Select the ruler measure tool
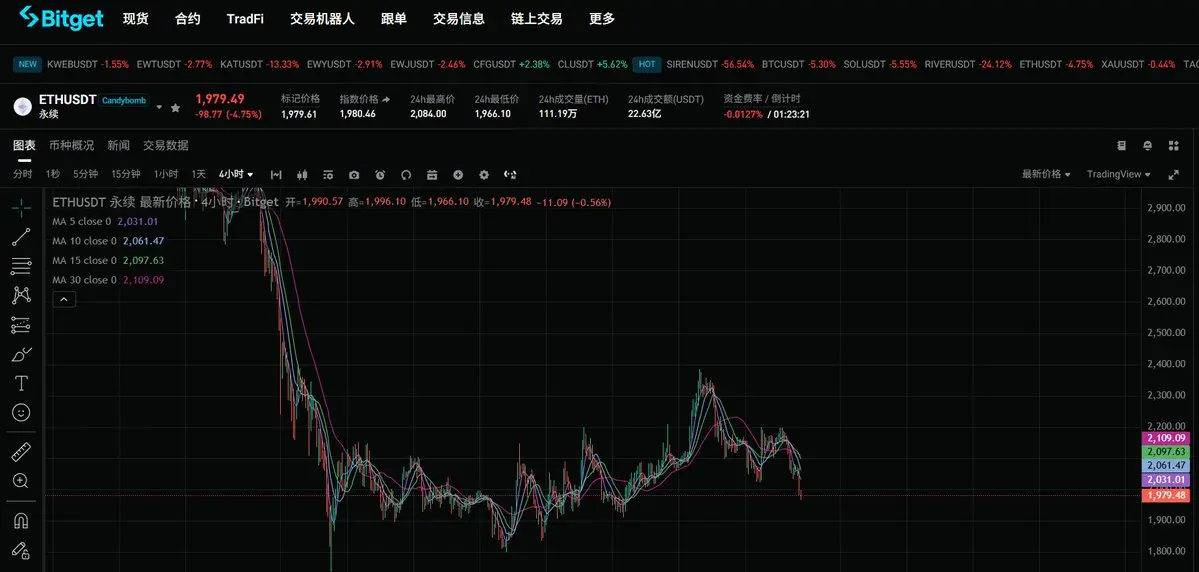1199x572 pixels. coord(21,452)
